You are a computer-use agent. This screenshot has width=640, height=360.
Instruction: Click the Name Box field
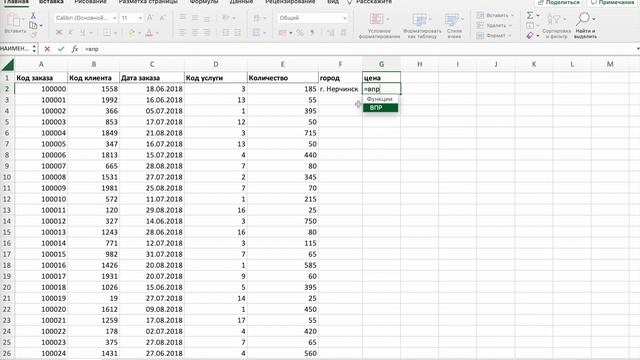(x=15, y=49)
